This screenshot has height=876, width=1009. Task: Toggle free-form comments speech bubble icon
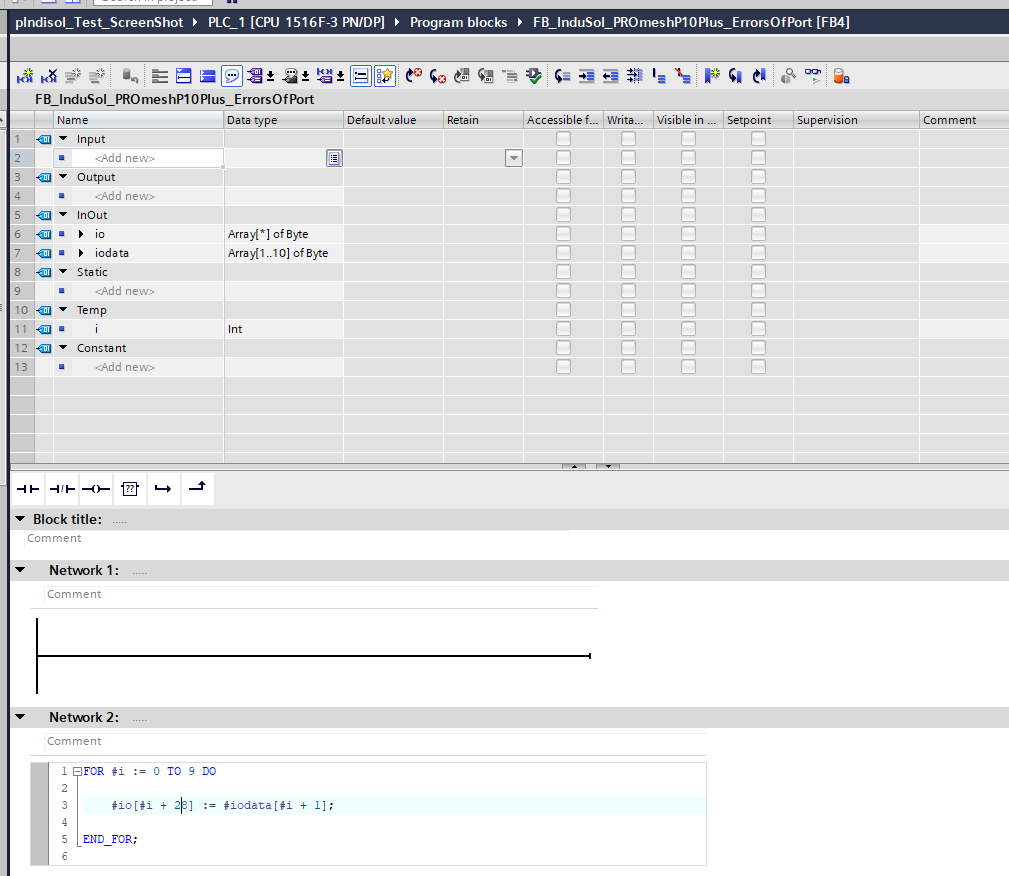coord(232,76)
